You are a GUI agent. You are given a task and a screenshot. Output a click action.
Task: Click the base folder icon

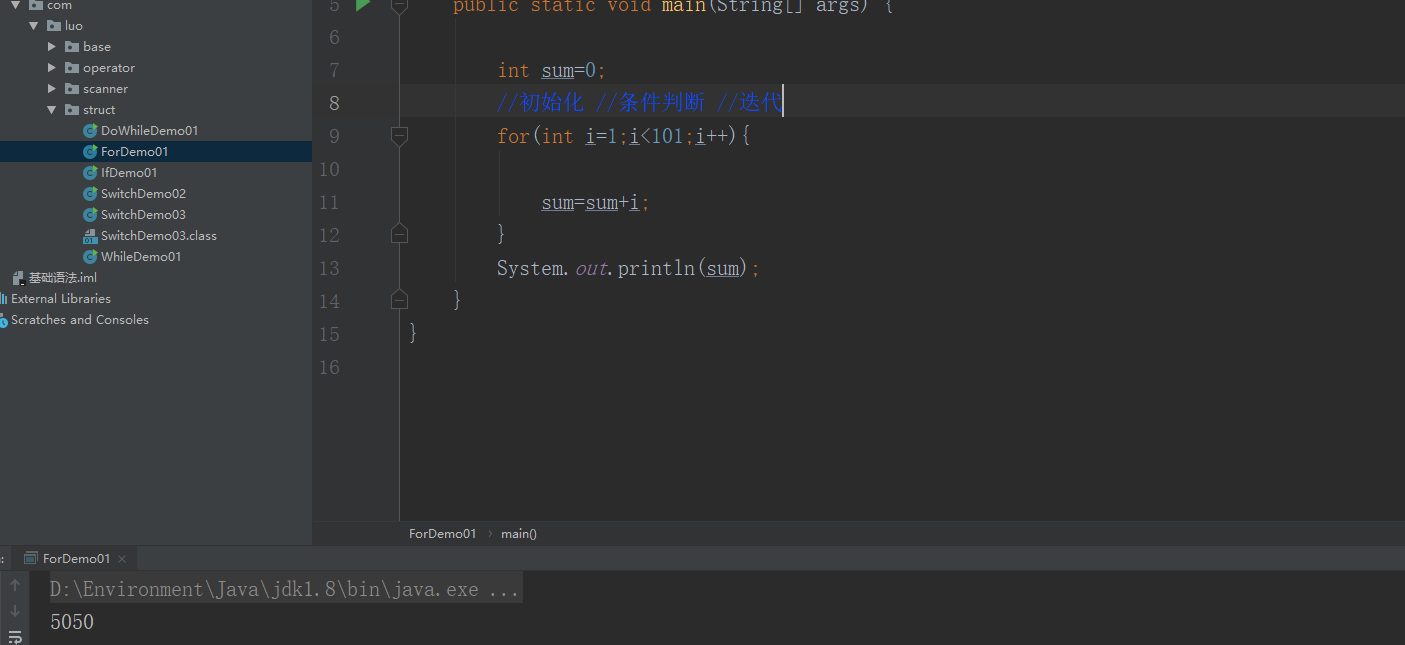tap(72, 47)
